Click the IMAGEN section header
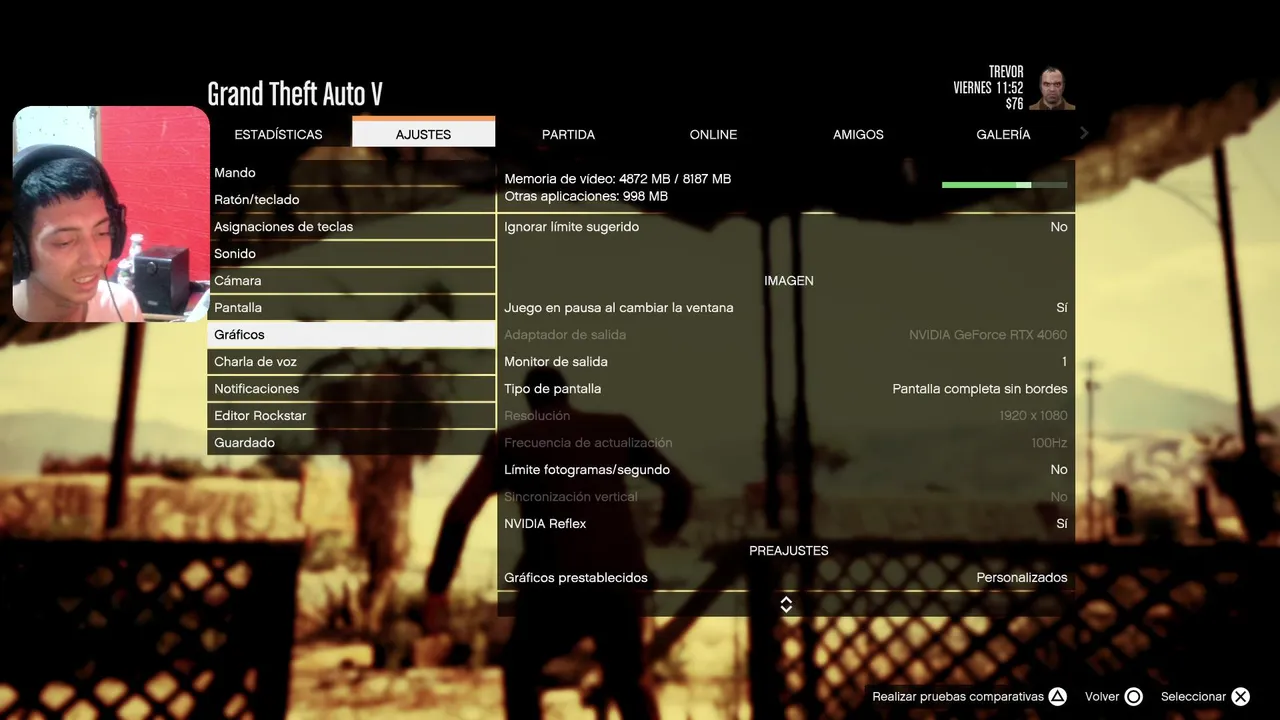 pos(789,281)
